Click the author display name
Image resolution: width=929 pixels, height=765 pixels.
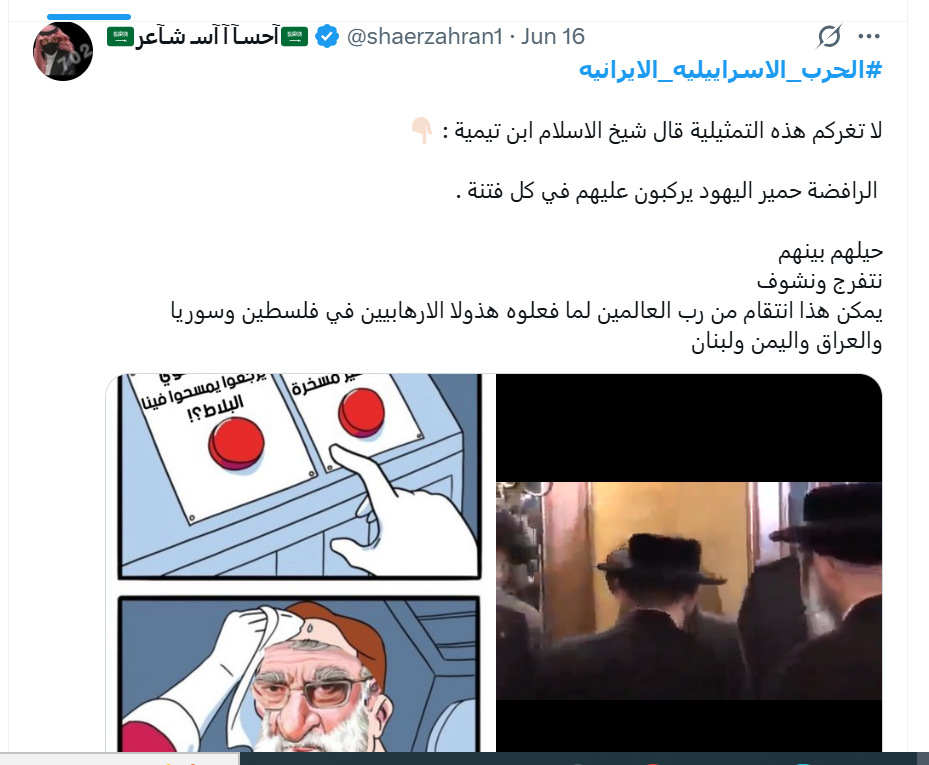(x=207, y=37)
